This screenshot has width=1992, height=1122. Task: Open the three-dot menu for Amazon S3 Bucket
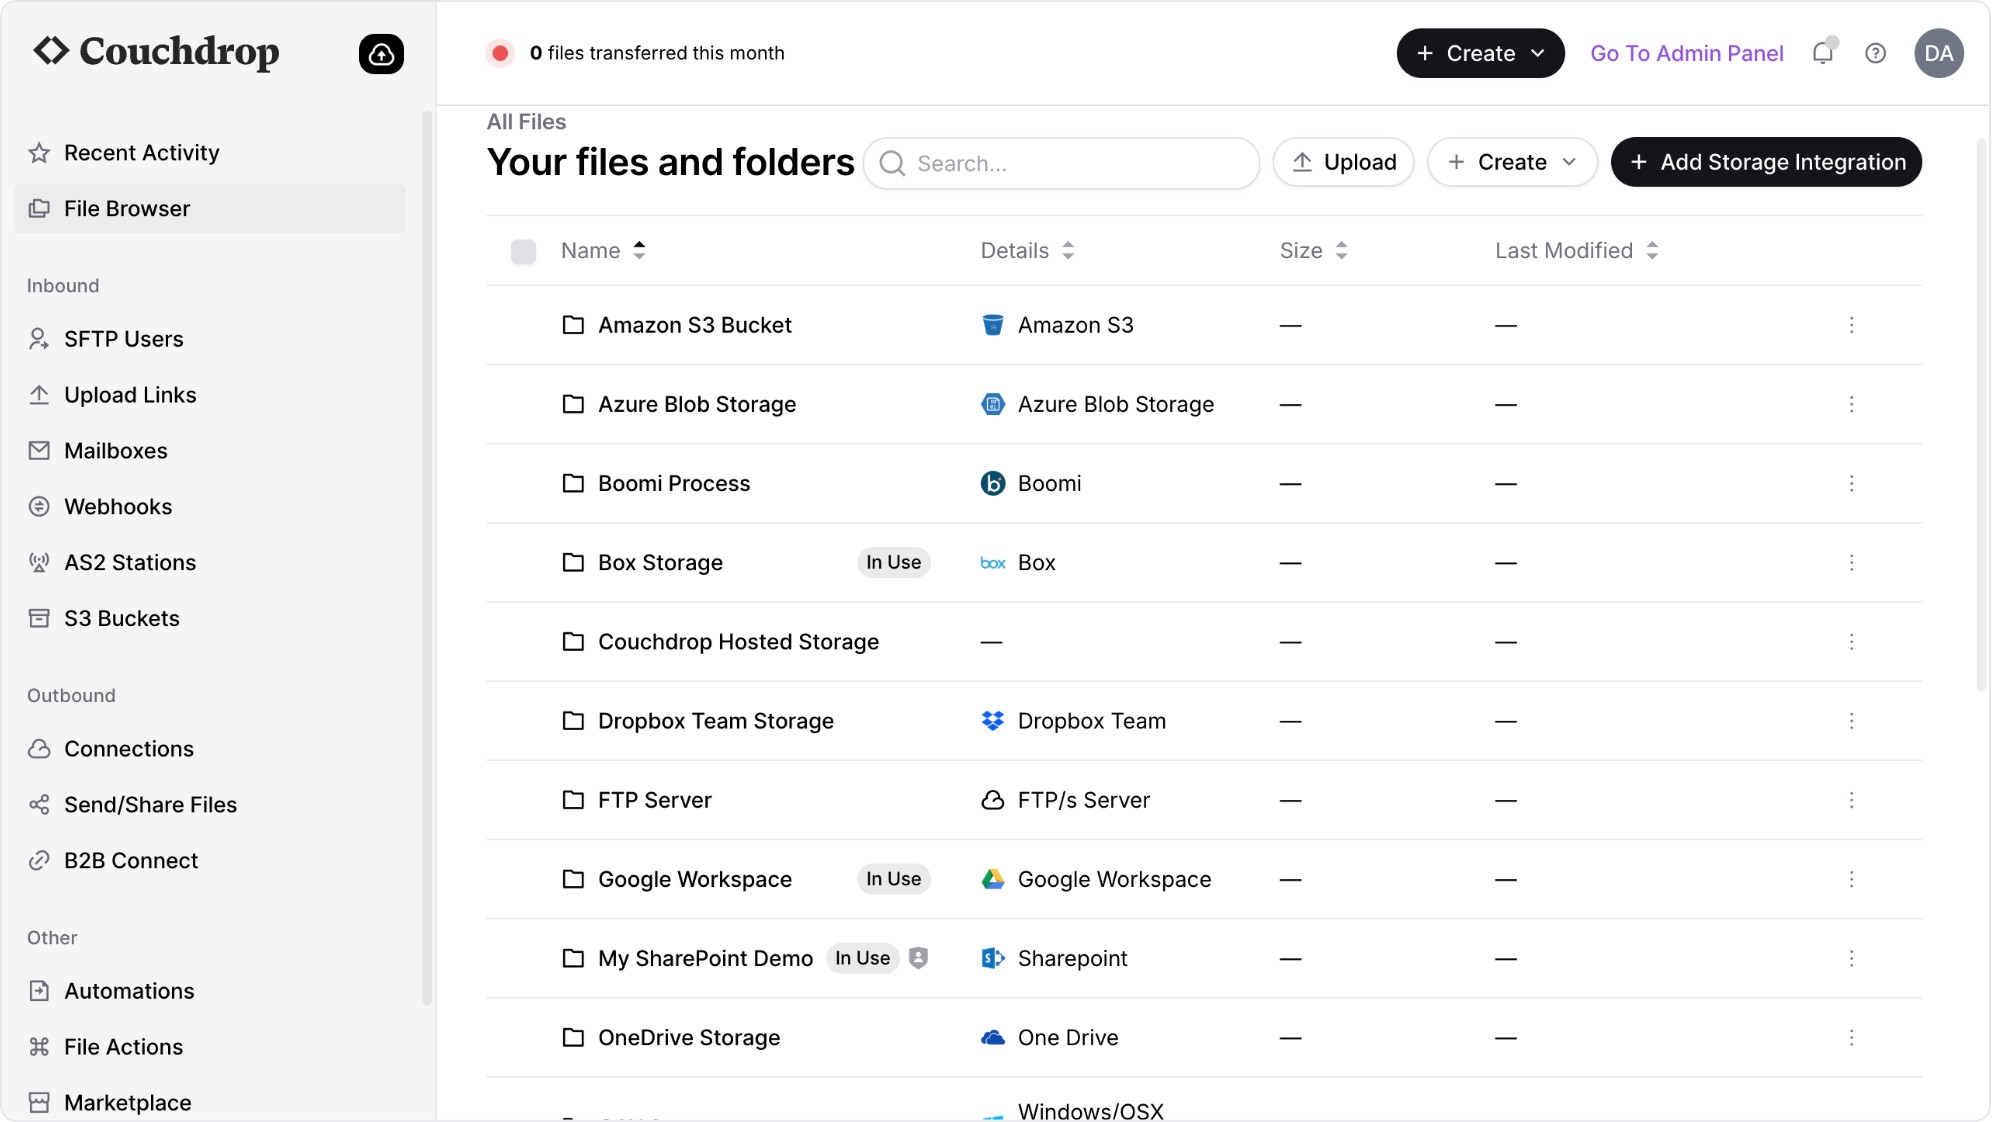(1852, 325)
